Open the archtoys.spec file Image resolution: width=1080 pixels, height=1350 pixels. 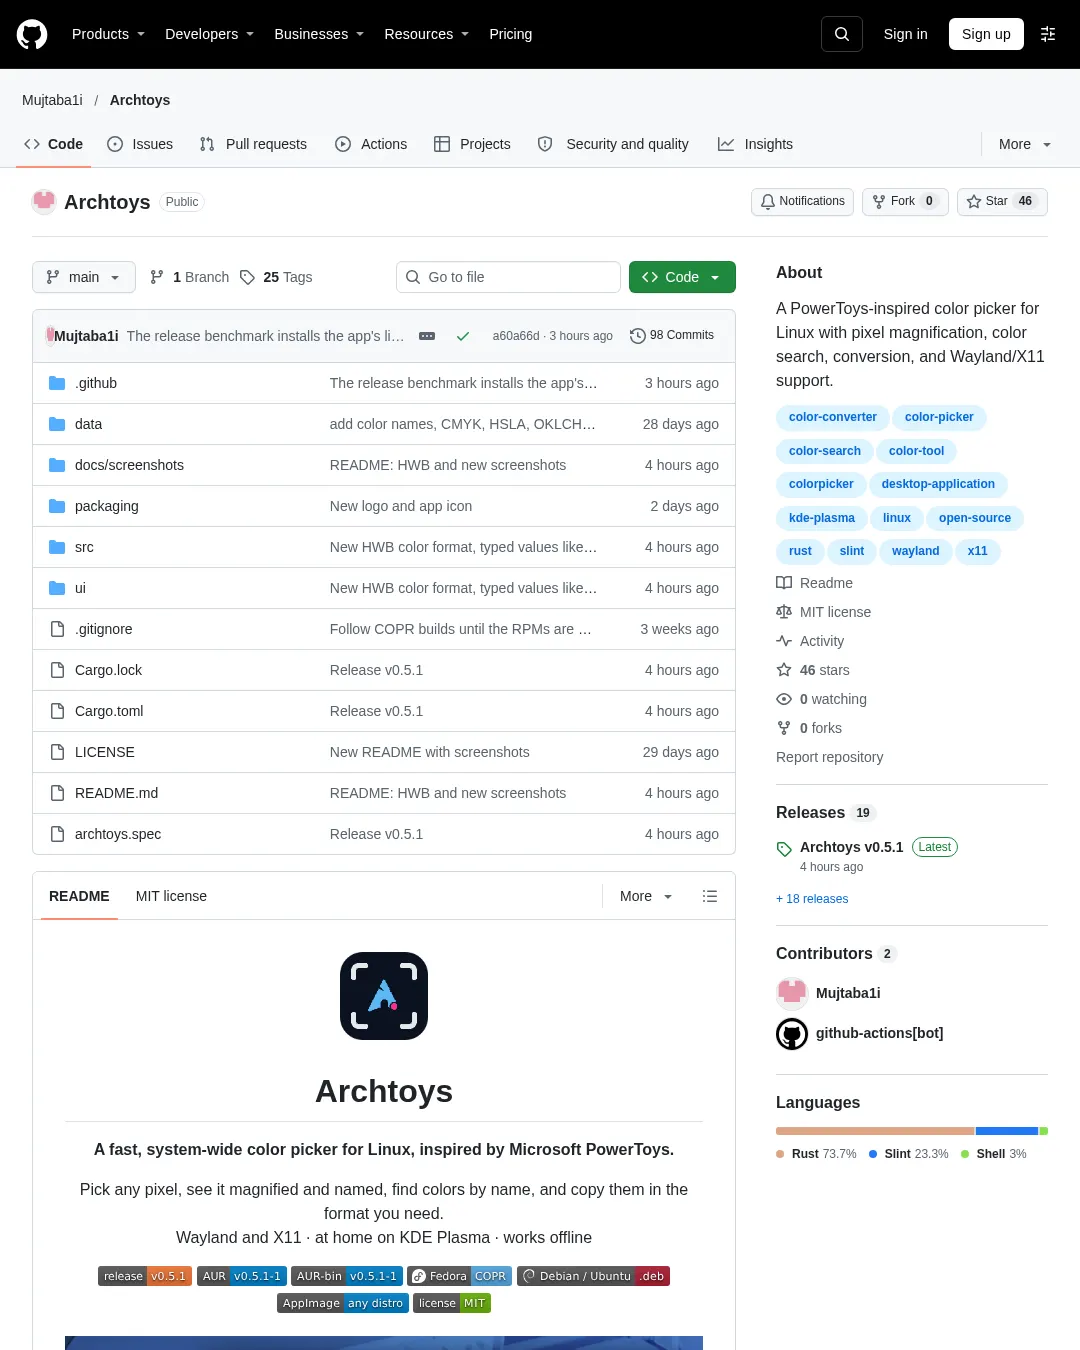pos(118,834)
